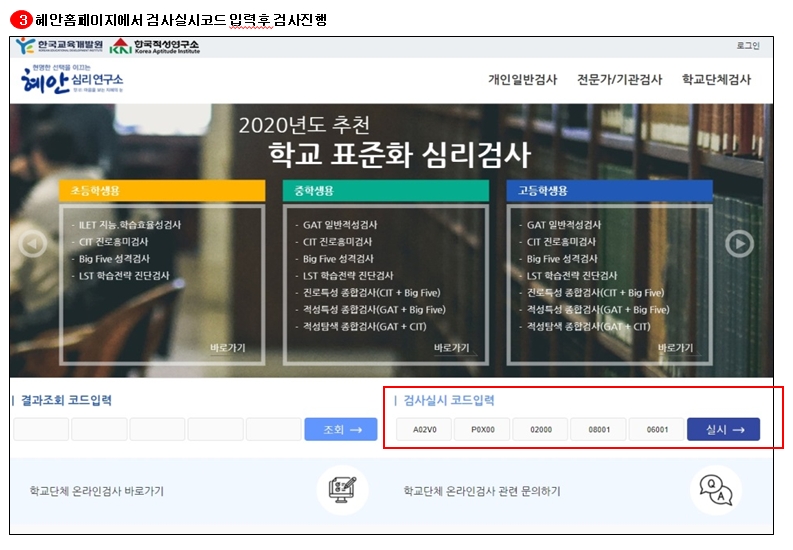
Task: Open the 전문가/기관검사 menu
Action: coord(619,80)
